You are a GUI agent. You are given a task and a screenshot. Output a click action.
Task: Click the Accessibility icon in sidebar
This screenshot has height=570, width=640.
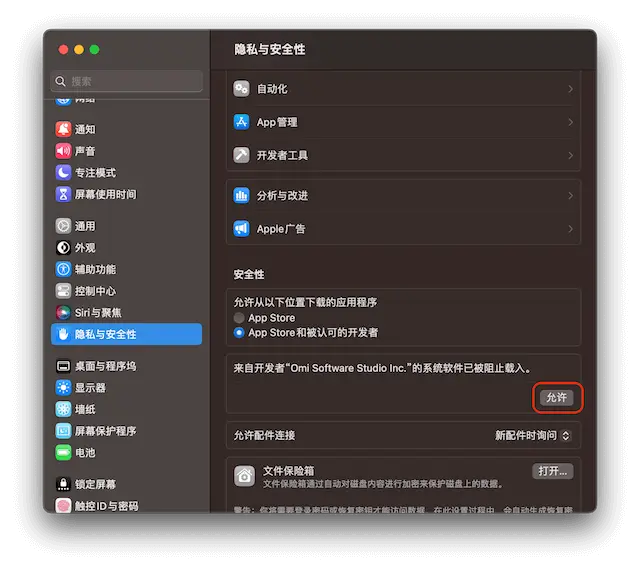point(64,269)
